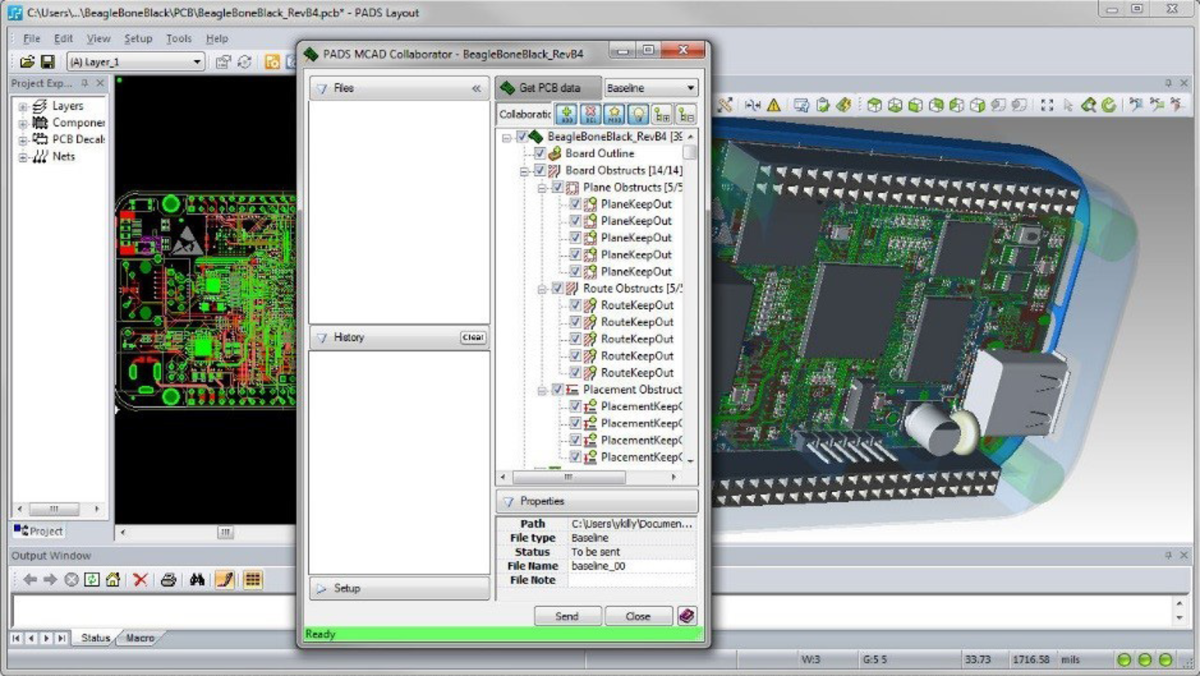The image size is (1200, 676).
Task: Open the Setup menu in menu bar
Action: (x=138, y=38)
